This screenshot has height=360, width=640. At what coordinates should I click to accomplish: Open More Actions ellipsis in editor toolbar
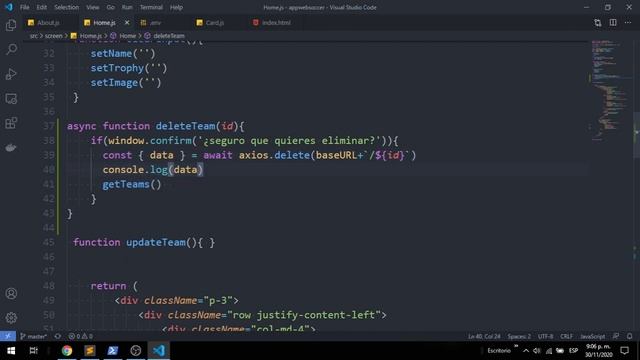pyautogui.click(x=628, y=23)
